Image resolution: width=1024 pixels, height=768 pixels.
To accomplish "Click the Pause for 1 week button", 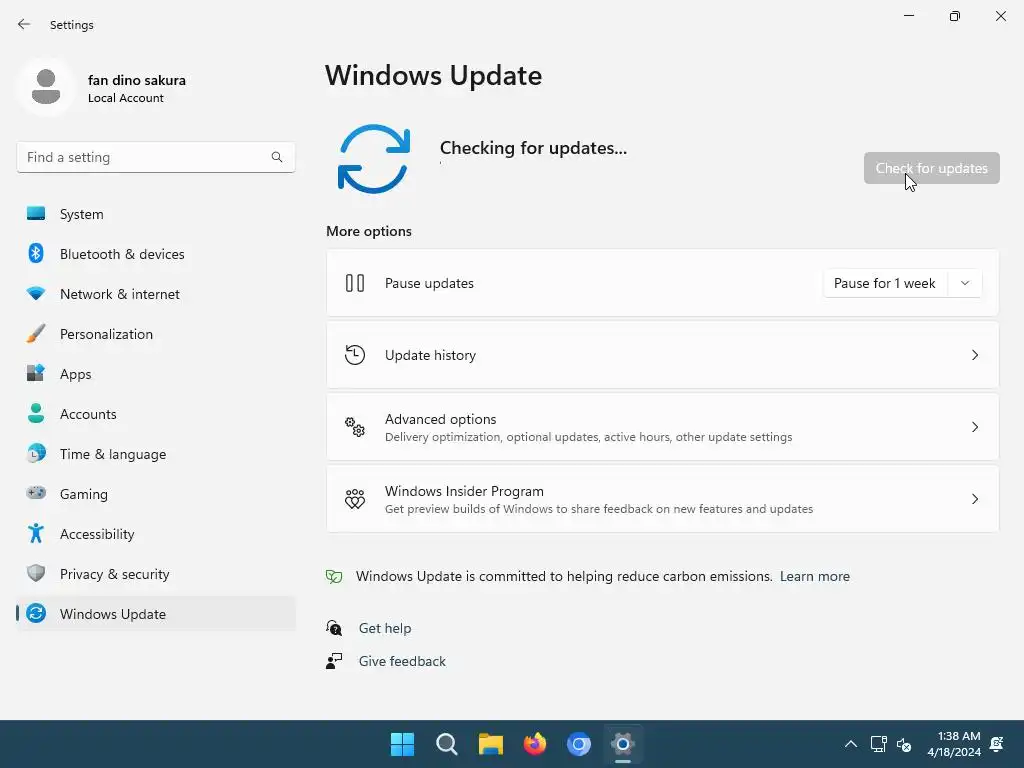I will point(885,283).
